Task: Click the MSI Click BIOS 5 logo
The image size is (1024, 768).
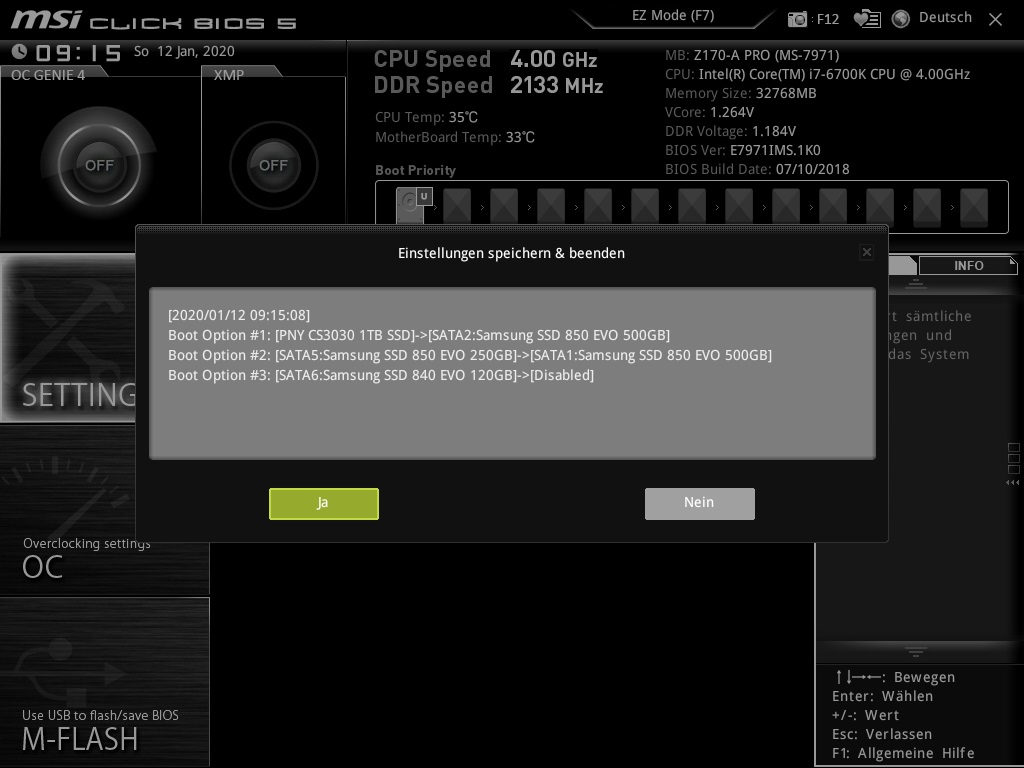Action: (153, 20)
